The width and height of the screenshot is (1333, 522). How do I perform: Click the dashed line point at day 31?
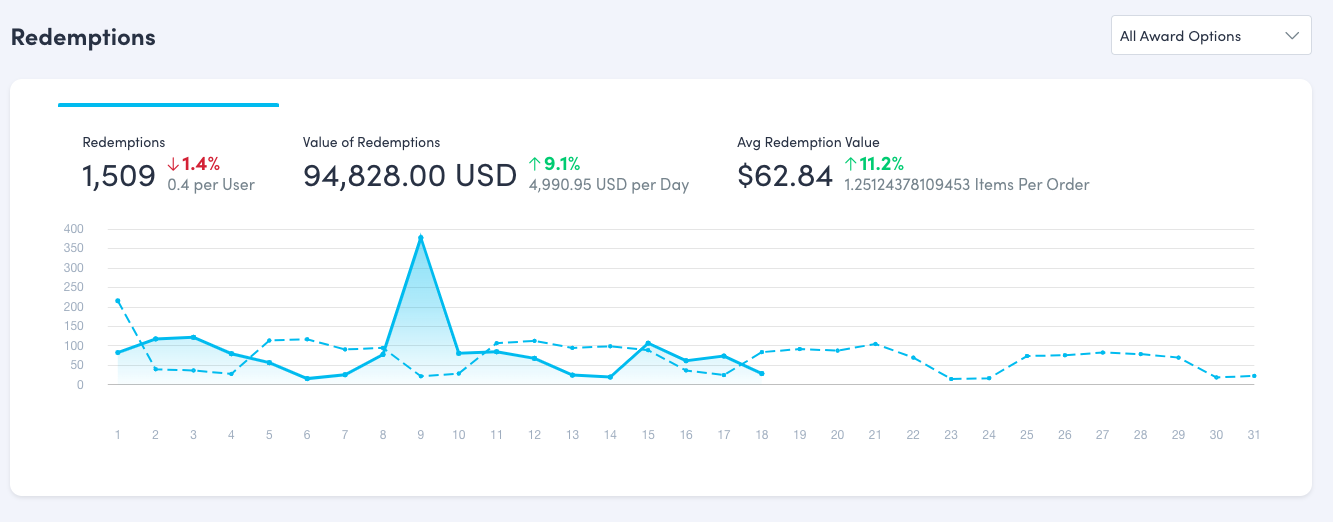(x=1254, y=376)
